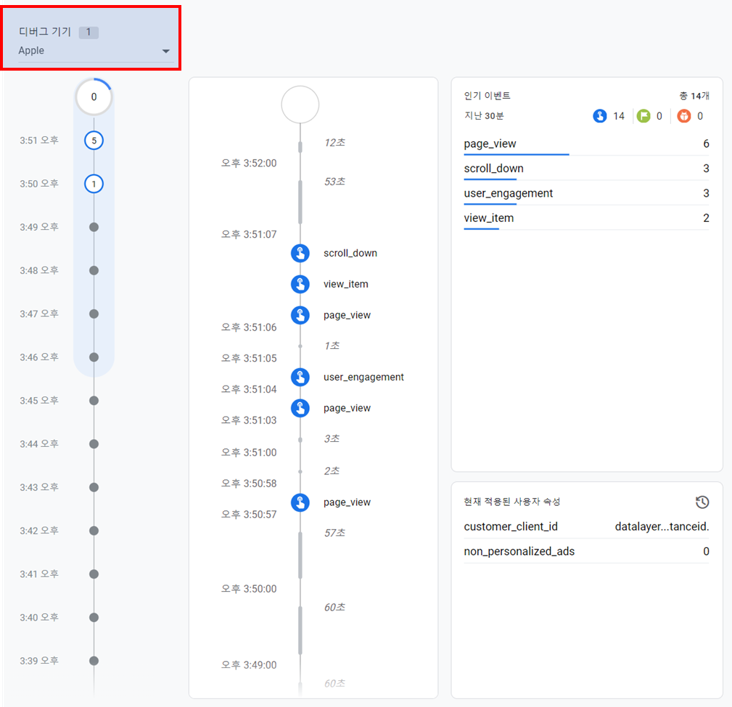
Task: Click the debug device count badge 1
Action: 88,32
